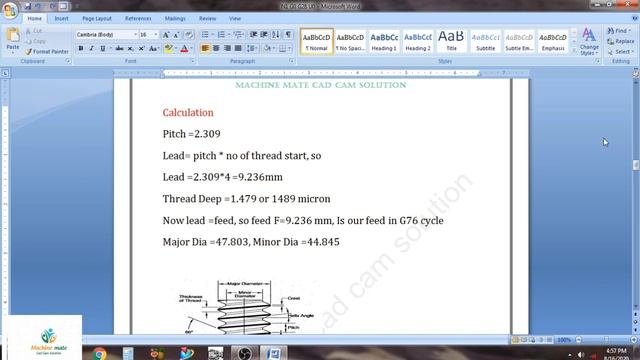The width and height of the screenshot is (640, 360).
Task: Apply the No Spacing style
Action: tap(350, 41)
